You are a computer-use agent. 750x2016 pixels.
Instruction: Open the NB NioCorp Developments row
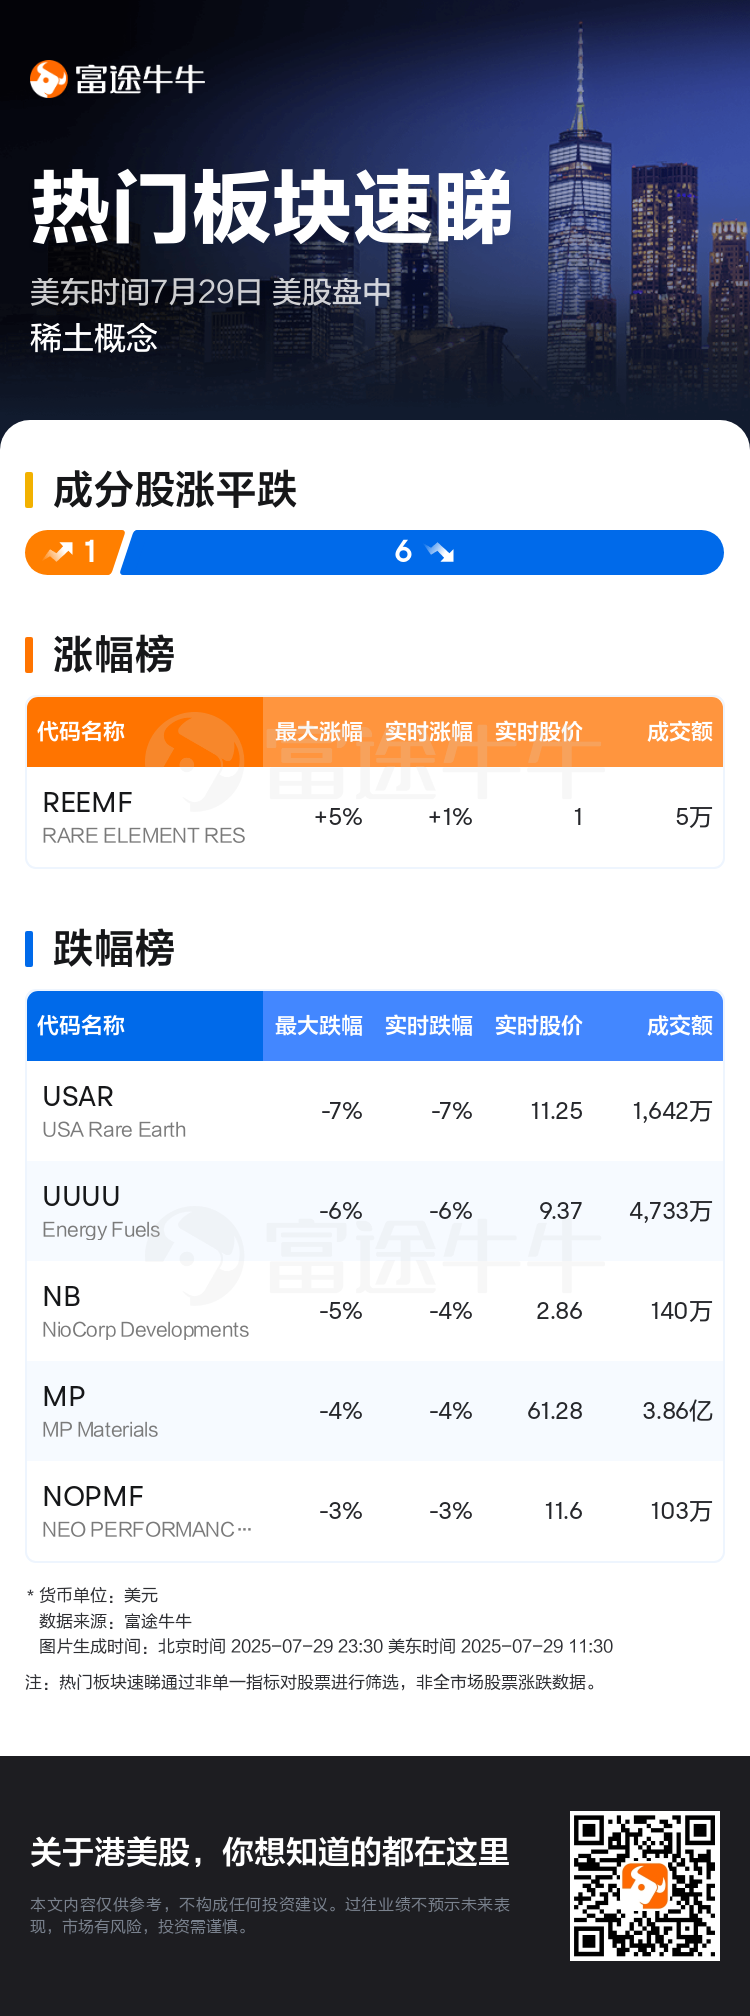[375, 1311]
